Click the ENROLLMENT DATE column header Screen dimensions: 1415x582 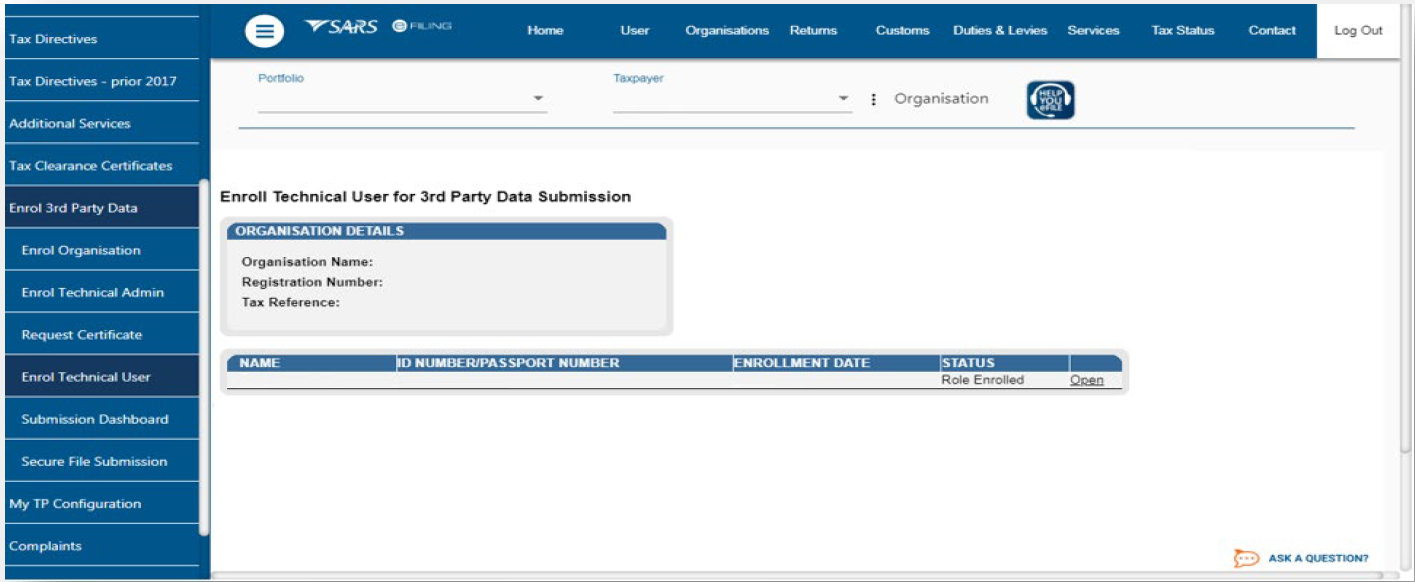pos(802,363)
